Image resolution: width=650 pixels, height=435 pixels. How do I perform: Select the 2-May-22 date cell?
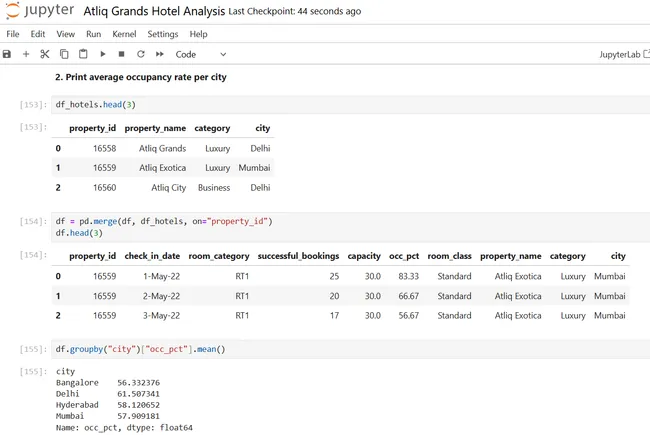161,296
